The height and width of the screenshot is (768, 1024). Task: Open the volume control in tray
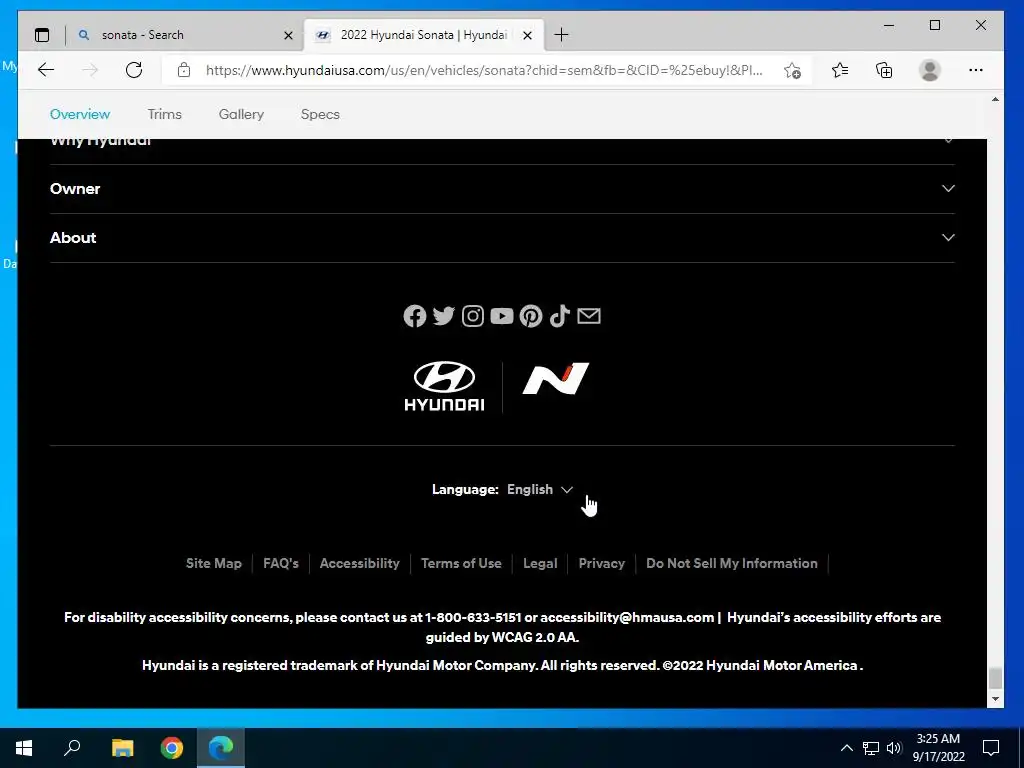point(894,748)
